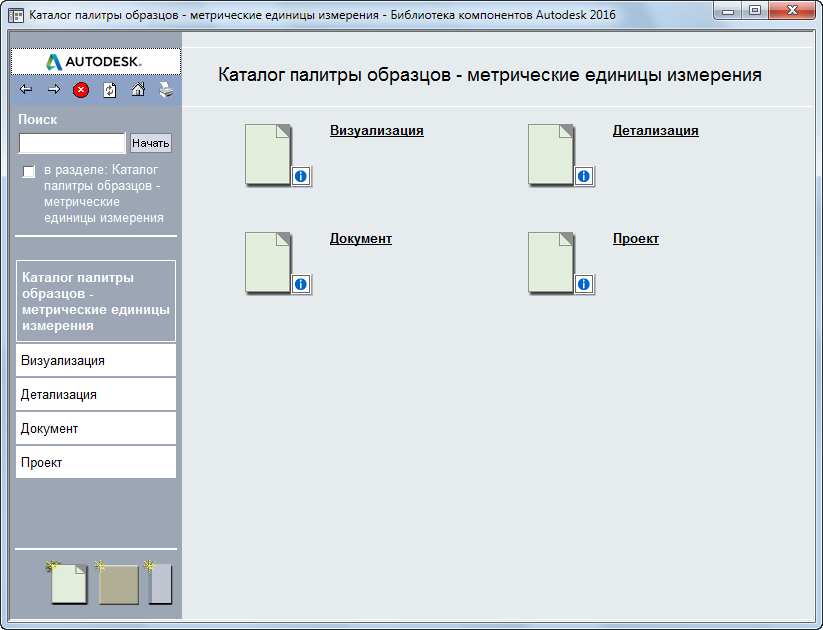The width and height of the screenshot is (823, 630).
Task: Select the sidebar catalog heading 'Каталог палитры образцов'
Action: [96, 301]
